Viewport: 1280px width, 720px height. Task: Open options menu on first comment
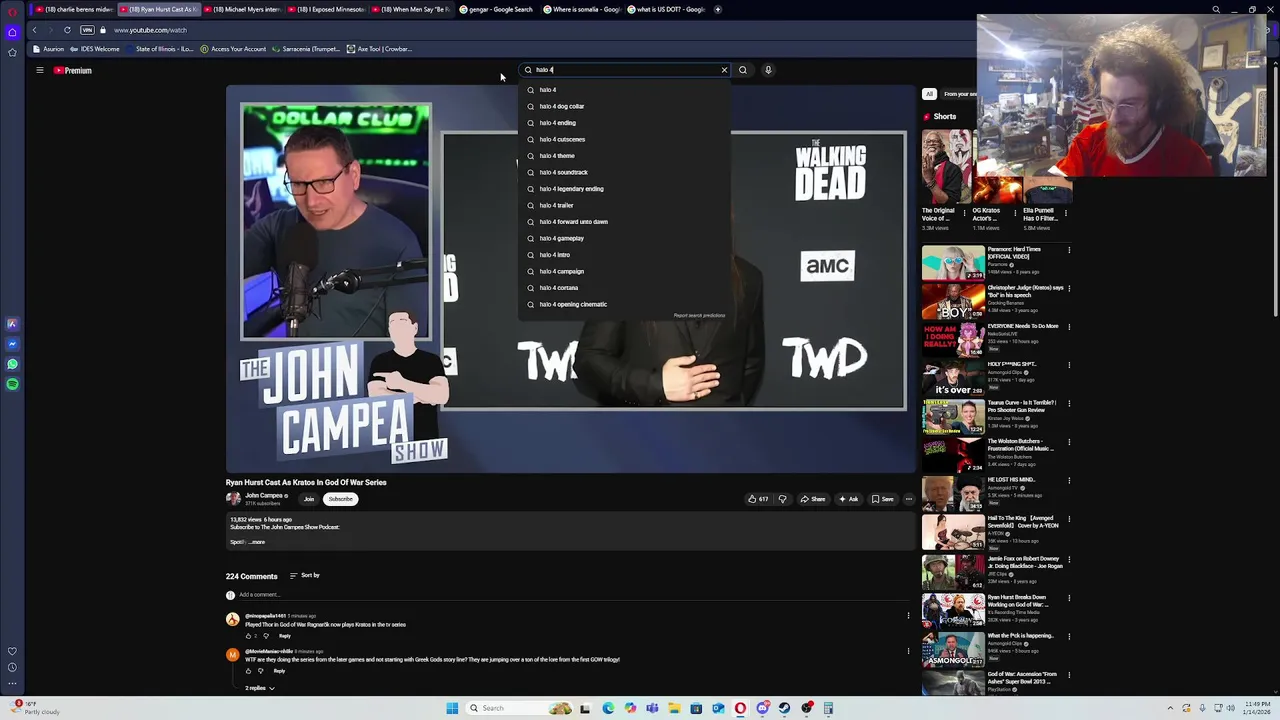pyautogui.click(x=908, y=616)
